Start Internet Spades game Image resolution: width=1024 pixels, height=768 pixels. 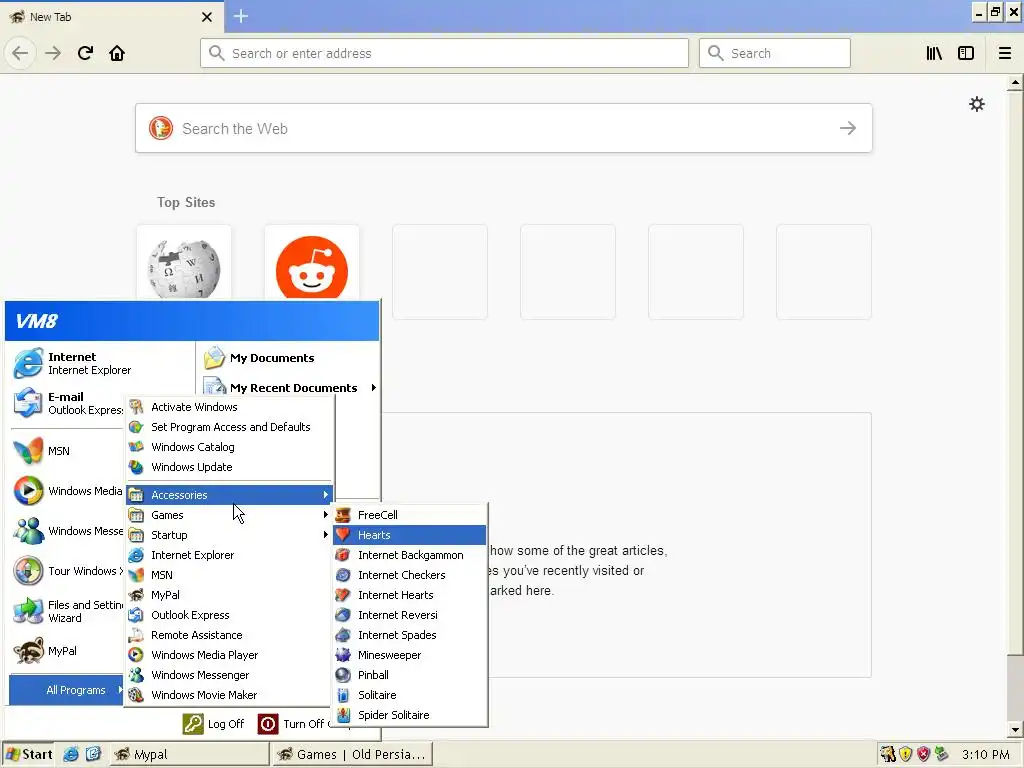click(410, 635)
